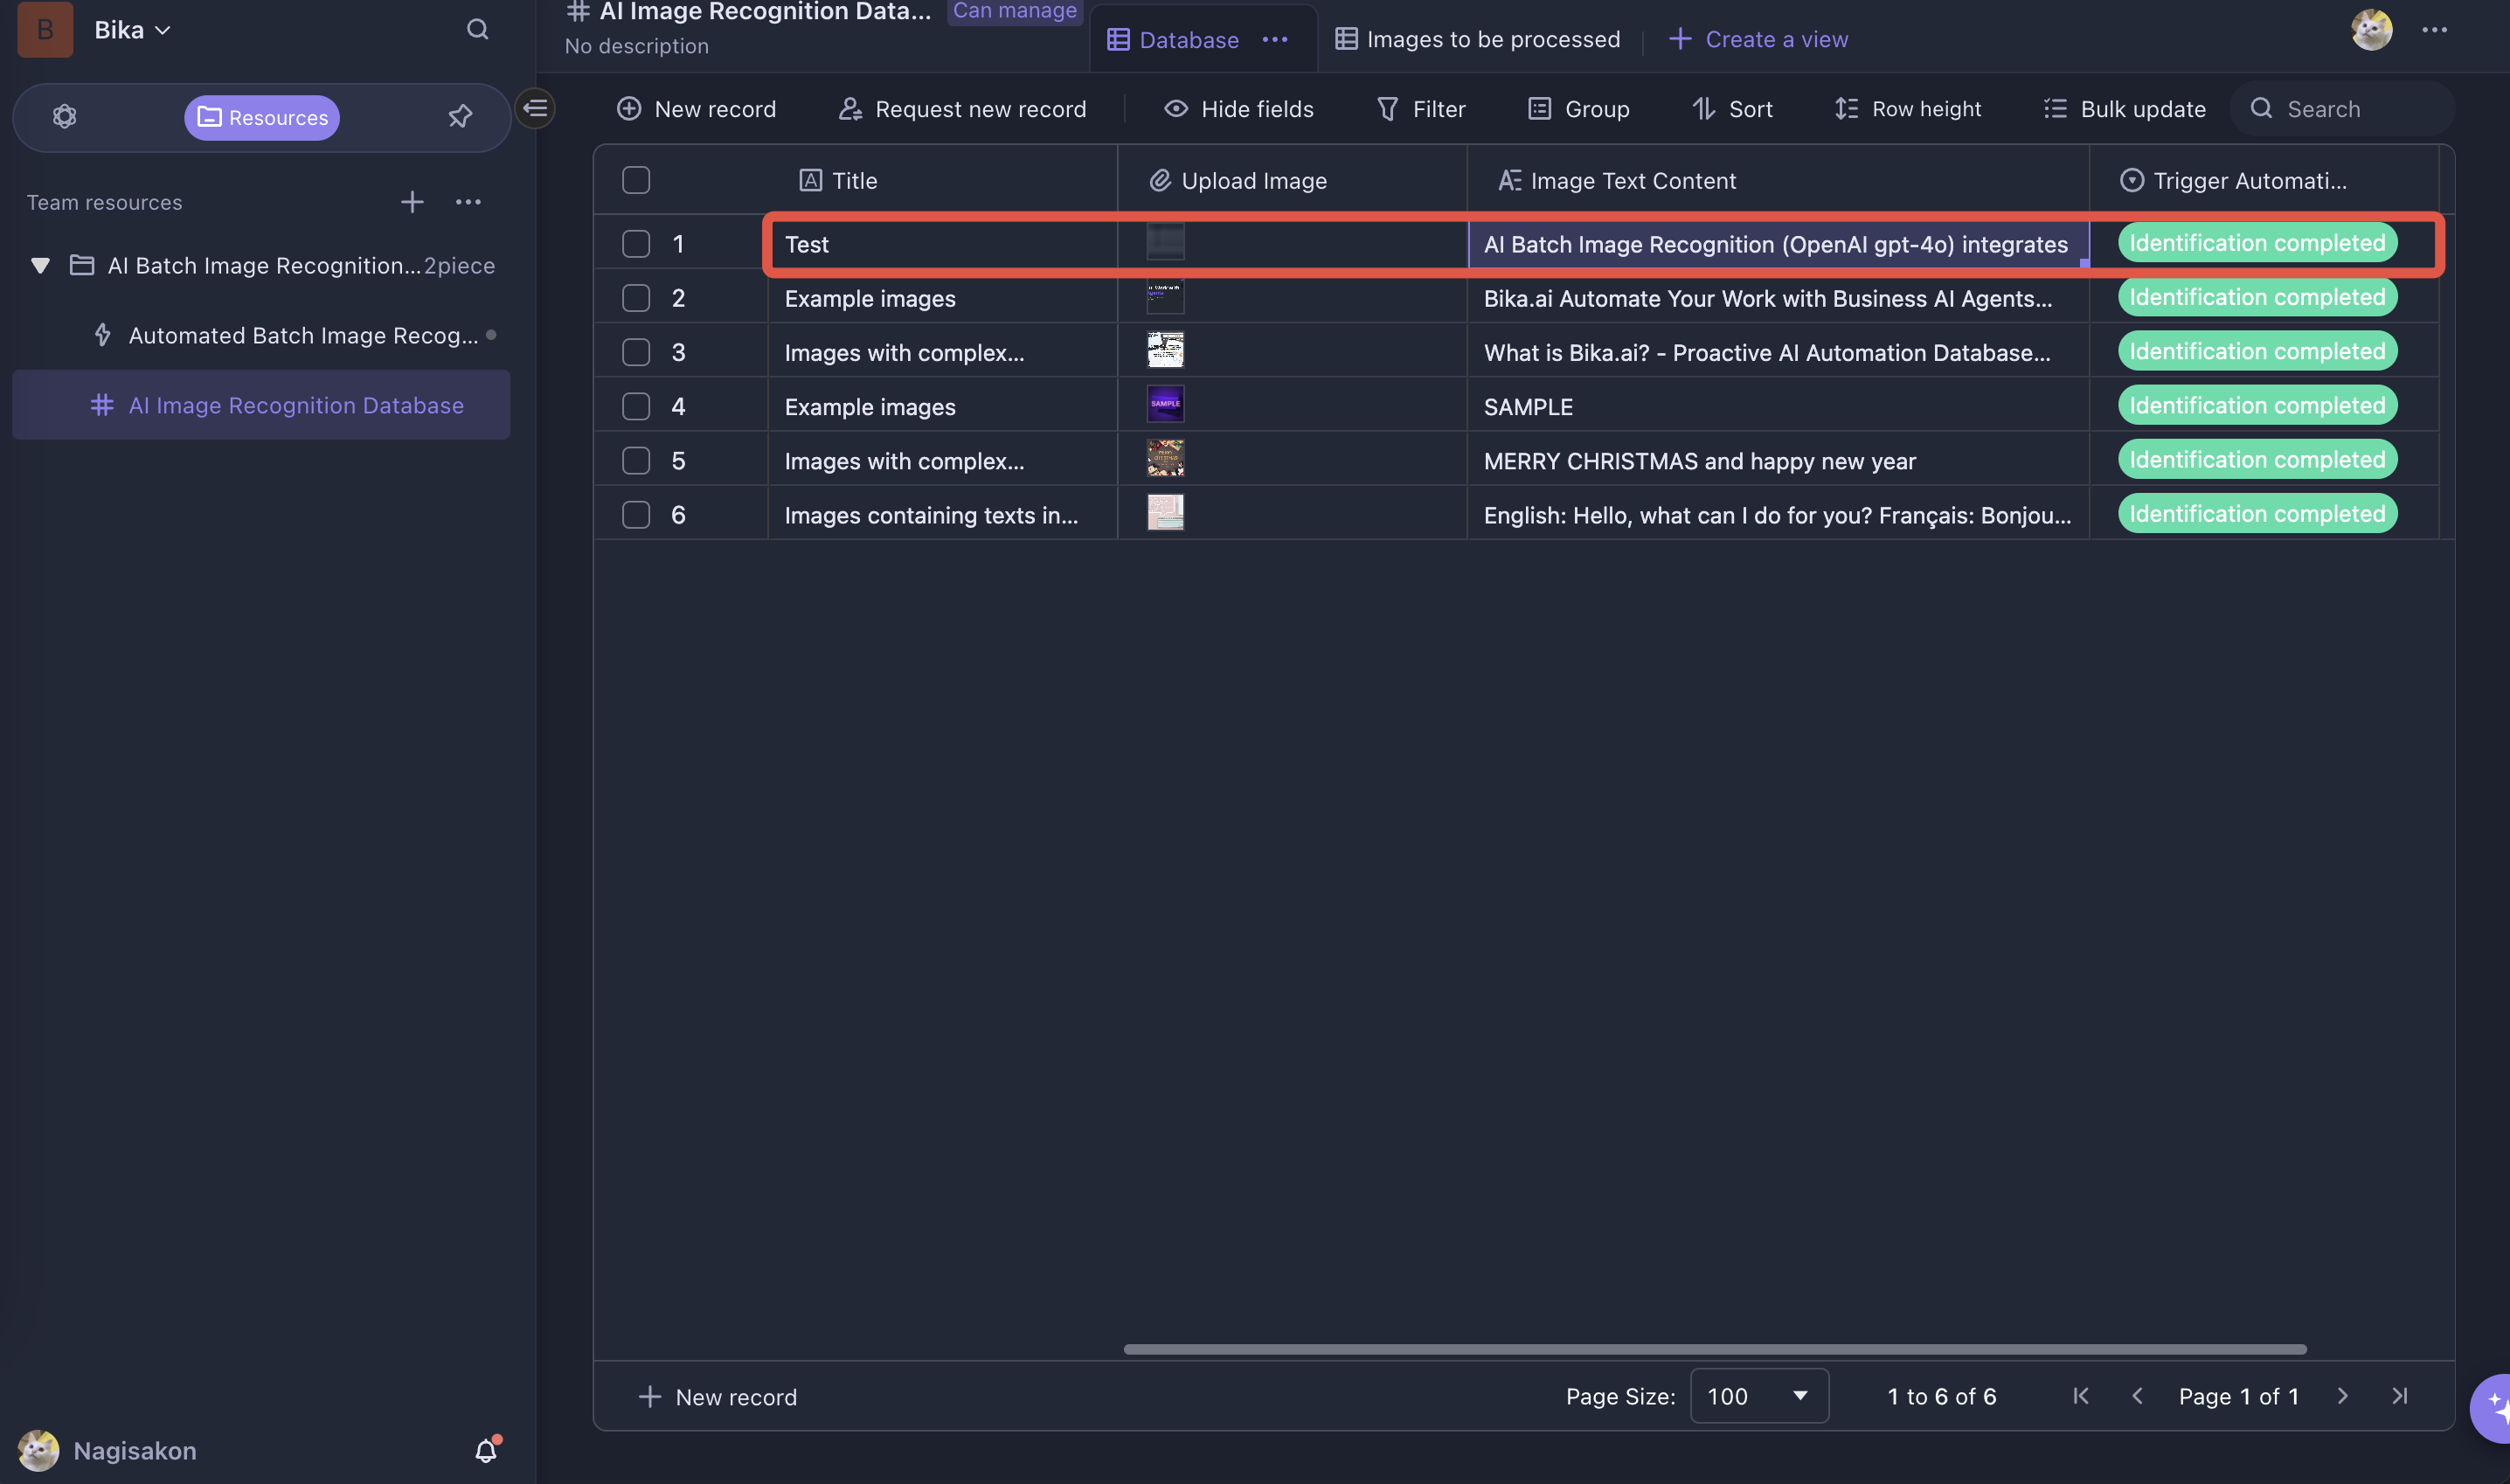Open the AI assistant sparkle button
Screen dimensions: 2510x1484
point(2492,1407)
